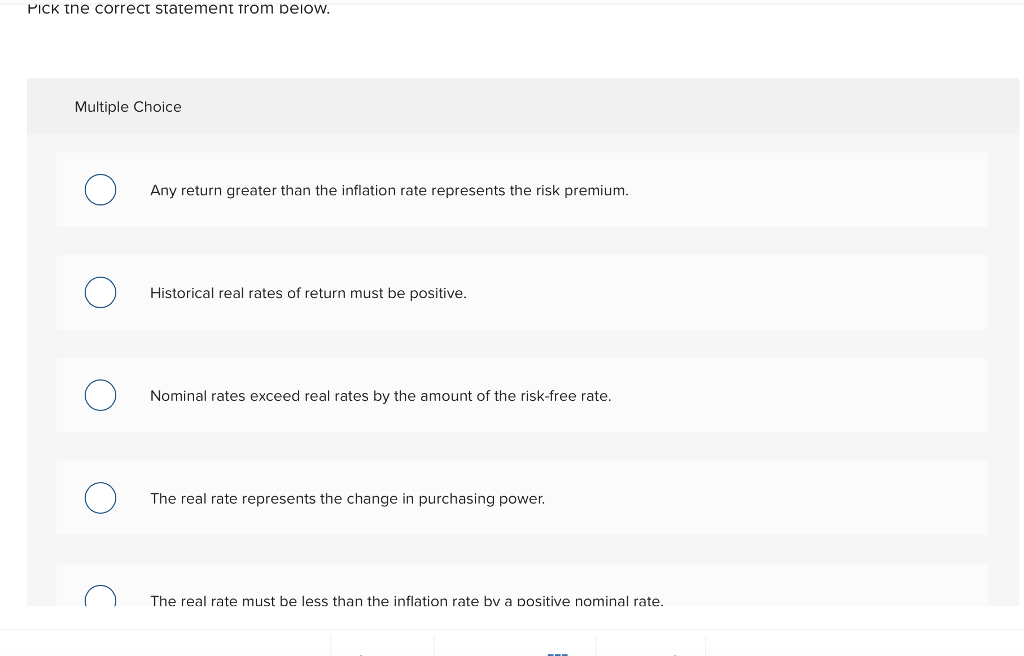Image resolution: width=1024 pixels, height=656 pixels.
Task: Click the question prompt 'Pick the correct statement'
Action: 178,10
